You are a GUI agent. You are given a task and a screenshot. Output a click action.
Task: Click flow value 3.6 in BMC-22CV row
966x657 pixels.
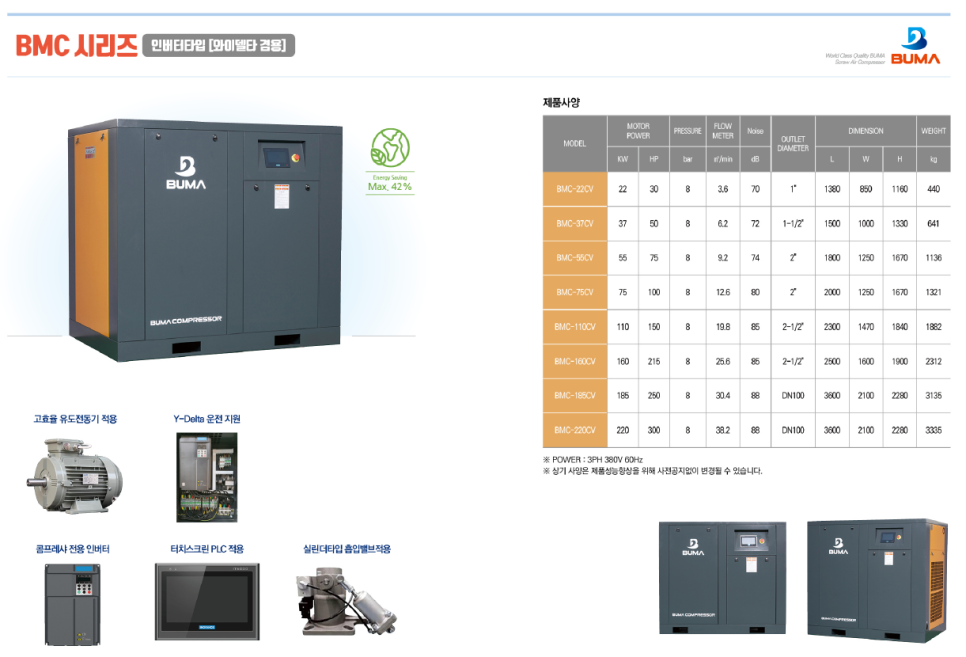coord(723,189)
